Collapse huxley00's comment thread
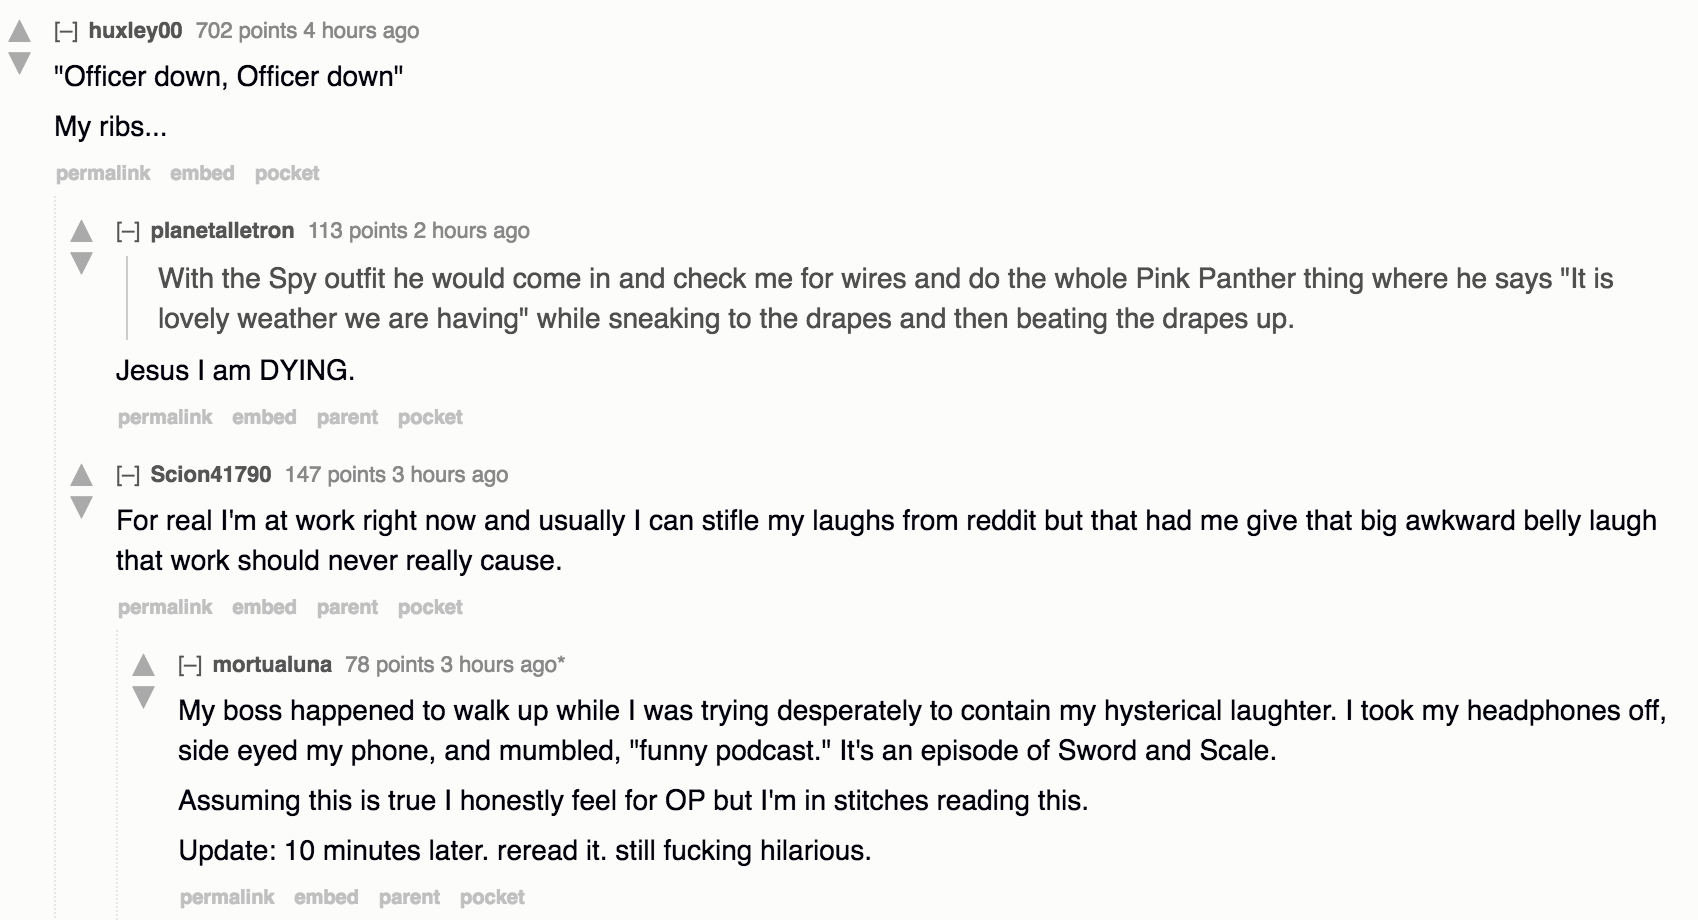 tap(66, 31)
